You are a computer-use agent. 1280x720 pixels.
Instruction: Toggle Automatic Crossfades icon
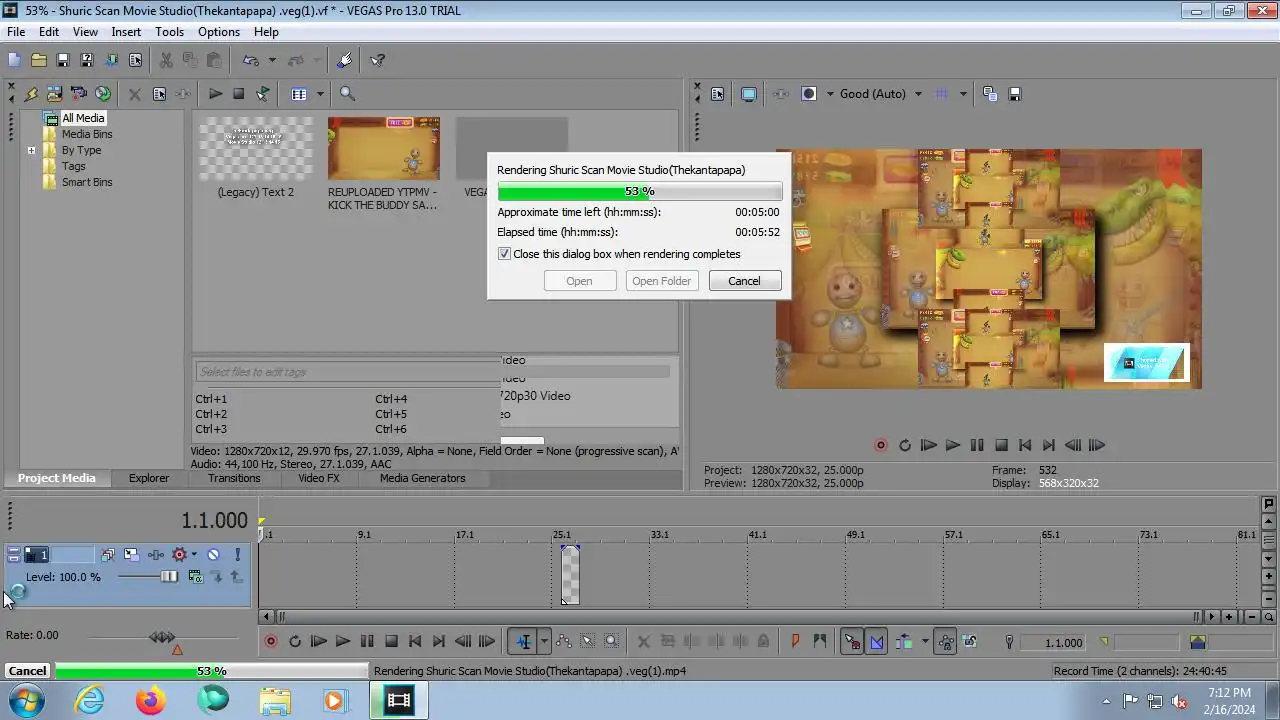tap(876, 642)
